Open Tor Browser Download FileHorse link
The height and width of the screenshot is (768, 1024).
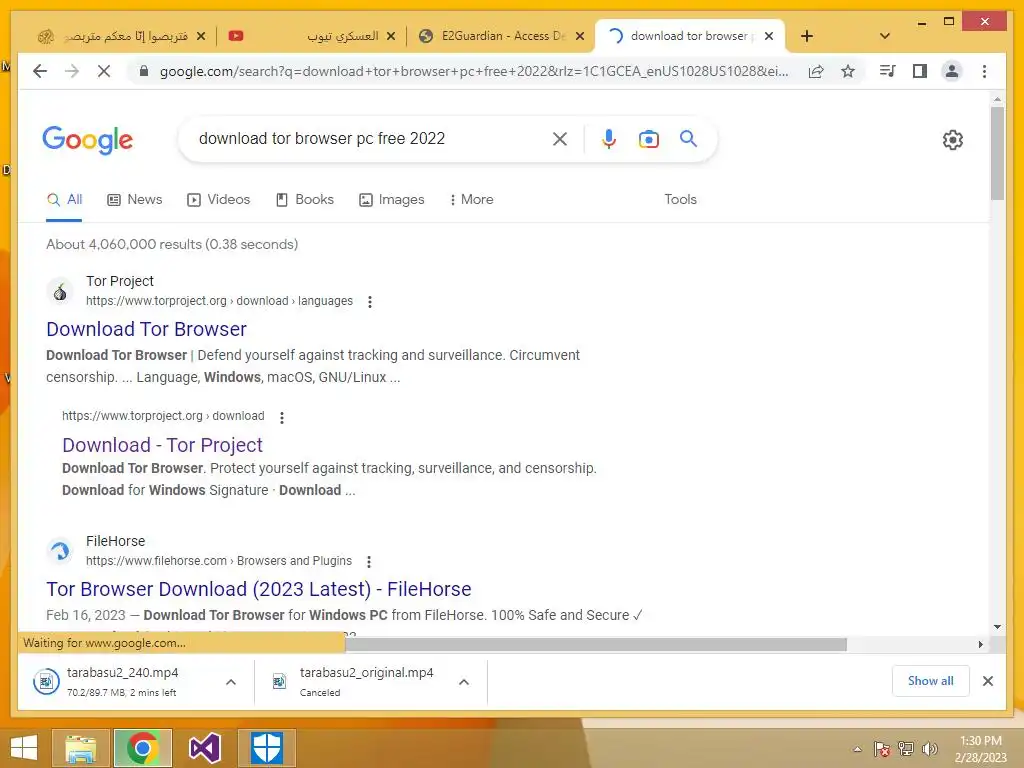[x=259, y=589]
